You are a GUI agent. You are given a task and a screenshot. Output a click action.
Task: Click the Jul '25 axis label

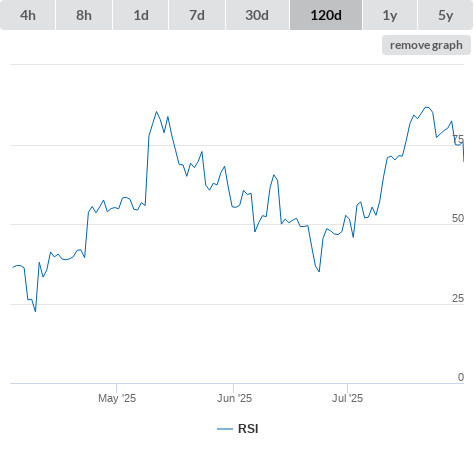point(347,398)
